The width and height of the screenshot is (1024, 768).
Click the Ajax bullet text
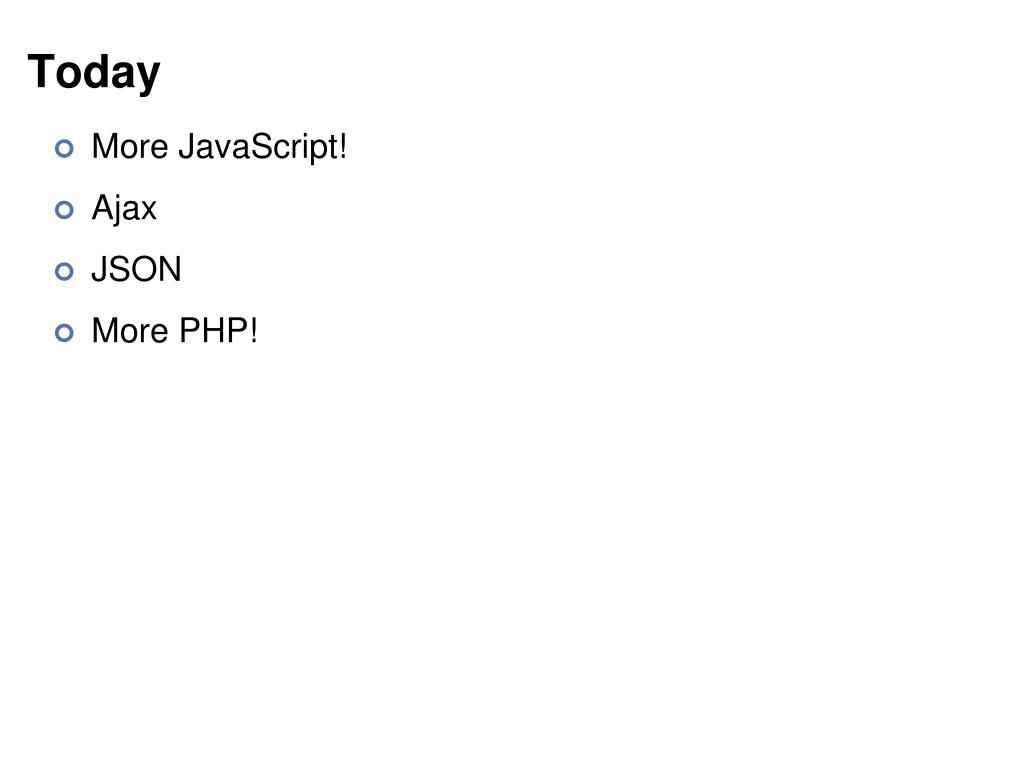tap(124, 209)
